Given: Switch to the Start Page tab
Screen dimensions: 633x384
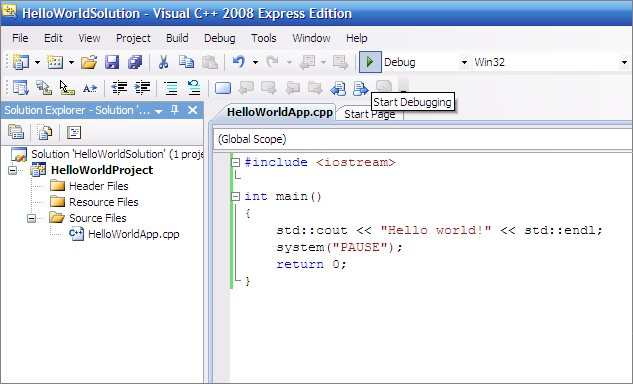Looking at the screenshot, I should [369, 114].
